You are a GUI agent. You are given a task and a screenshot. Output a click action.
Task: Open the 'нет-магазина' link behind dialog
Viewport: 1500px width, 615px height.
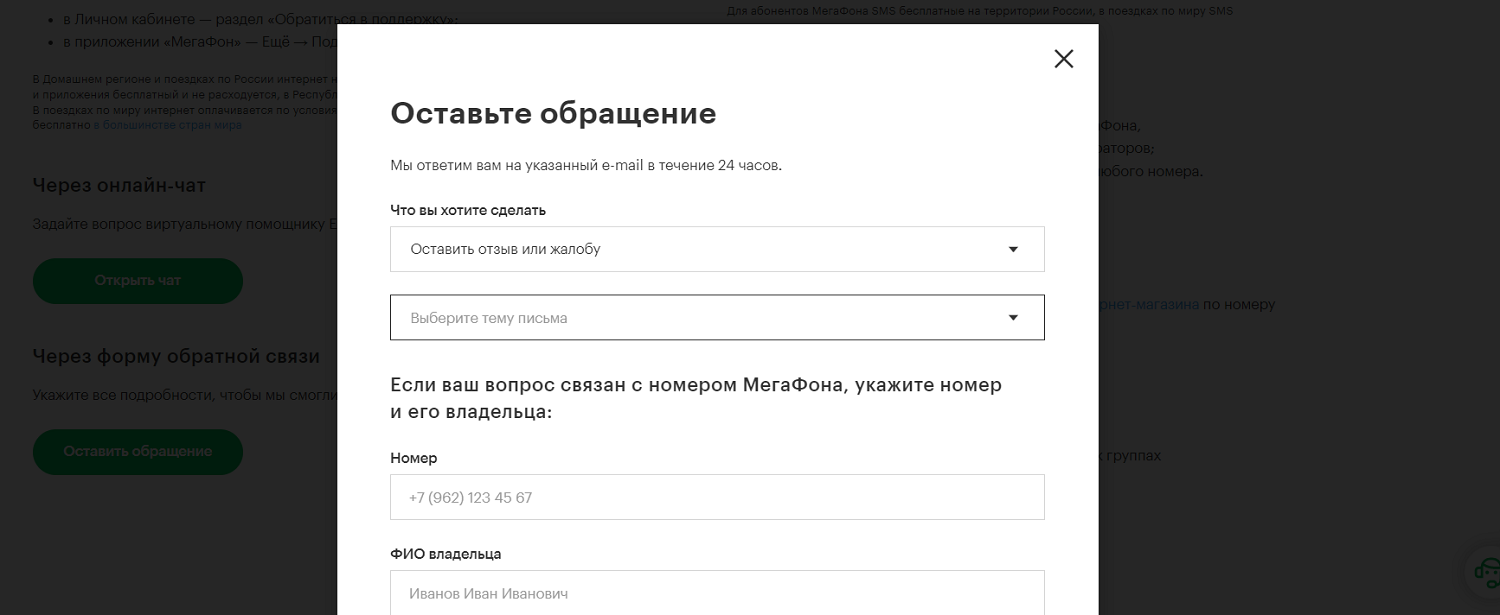pyautogui.click(x=1148, y=304)
